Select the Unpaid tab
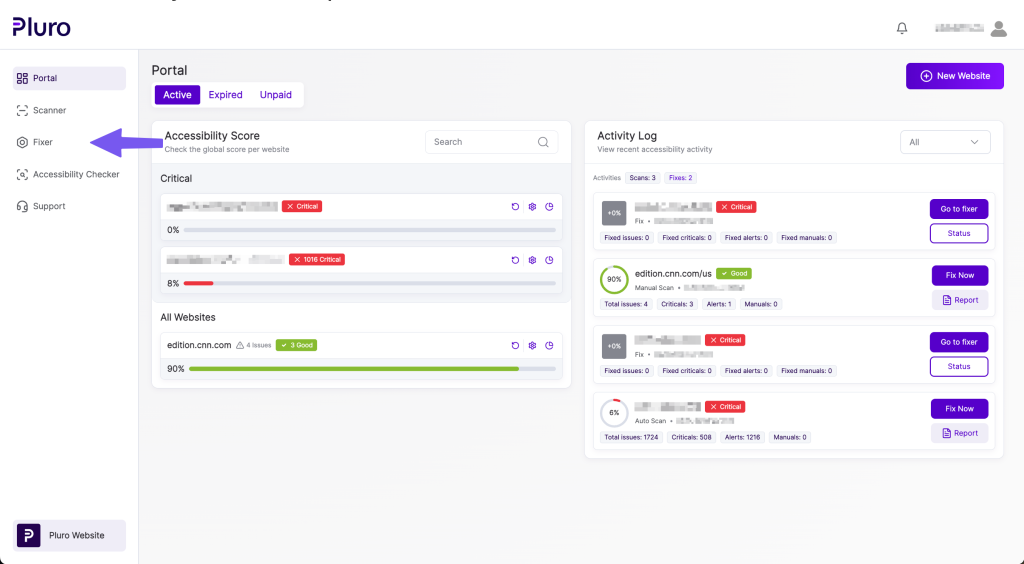 pyautogui.click(x=276, y=95)
